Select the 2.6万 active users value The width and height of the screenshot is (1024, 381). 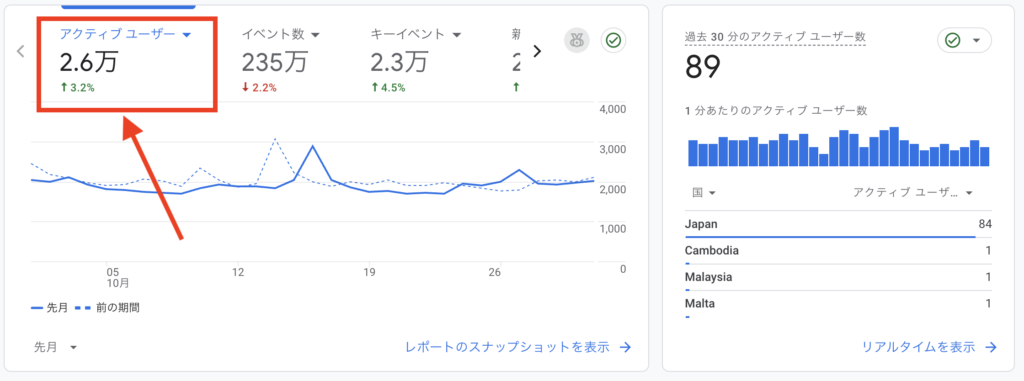point(88,63)
